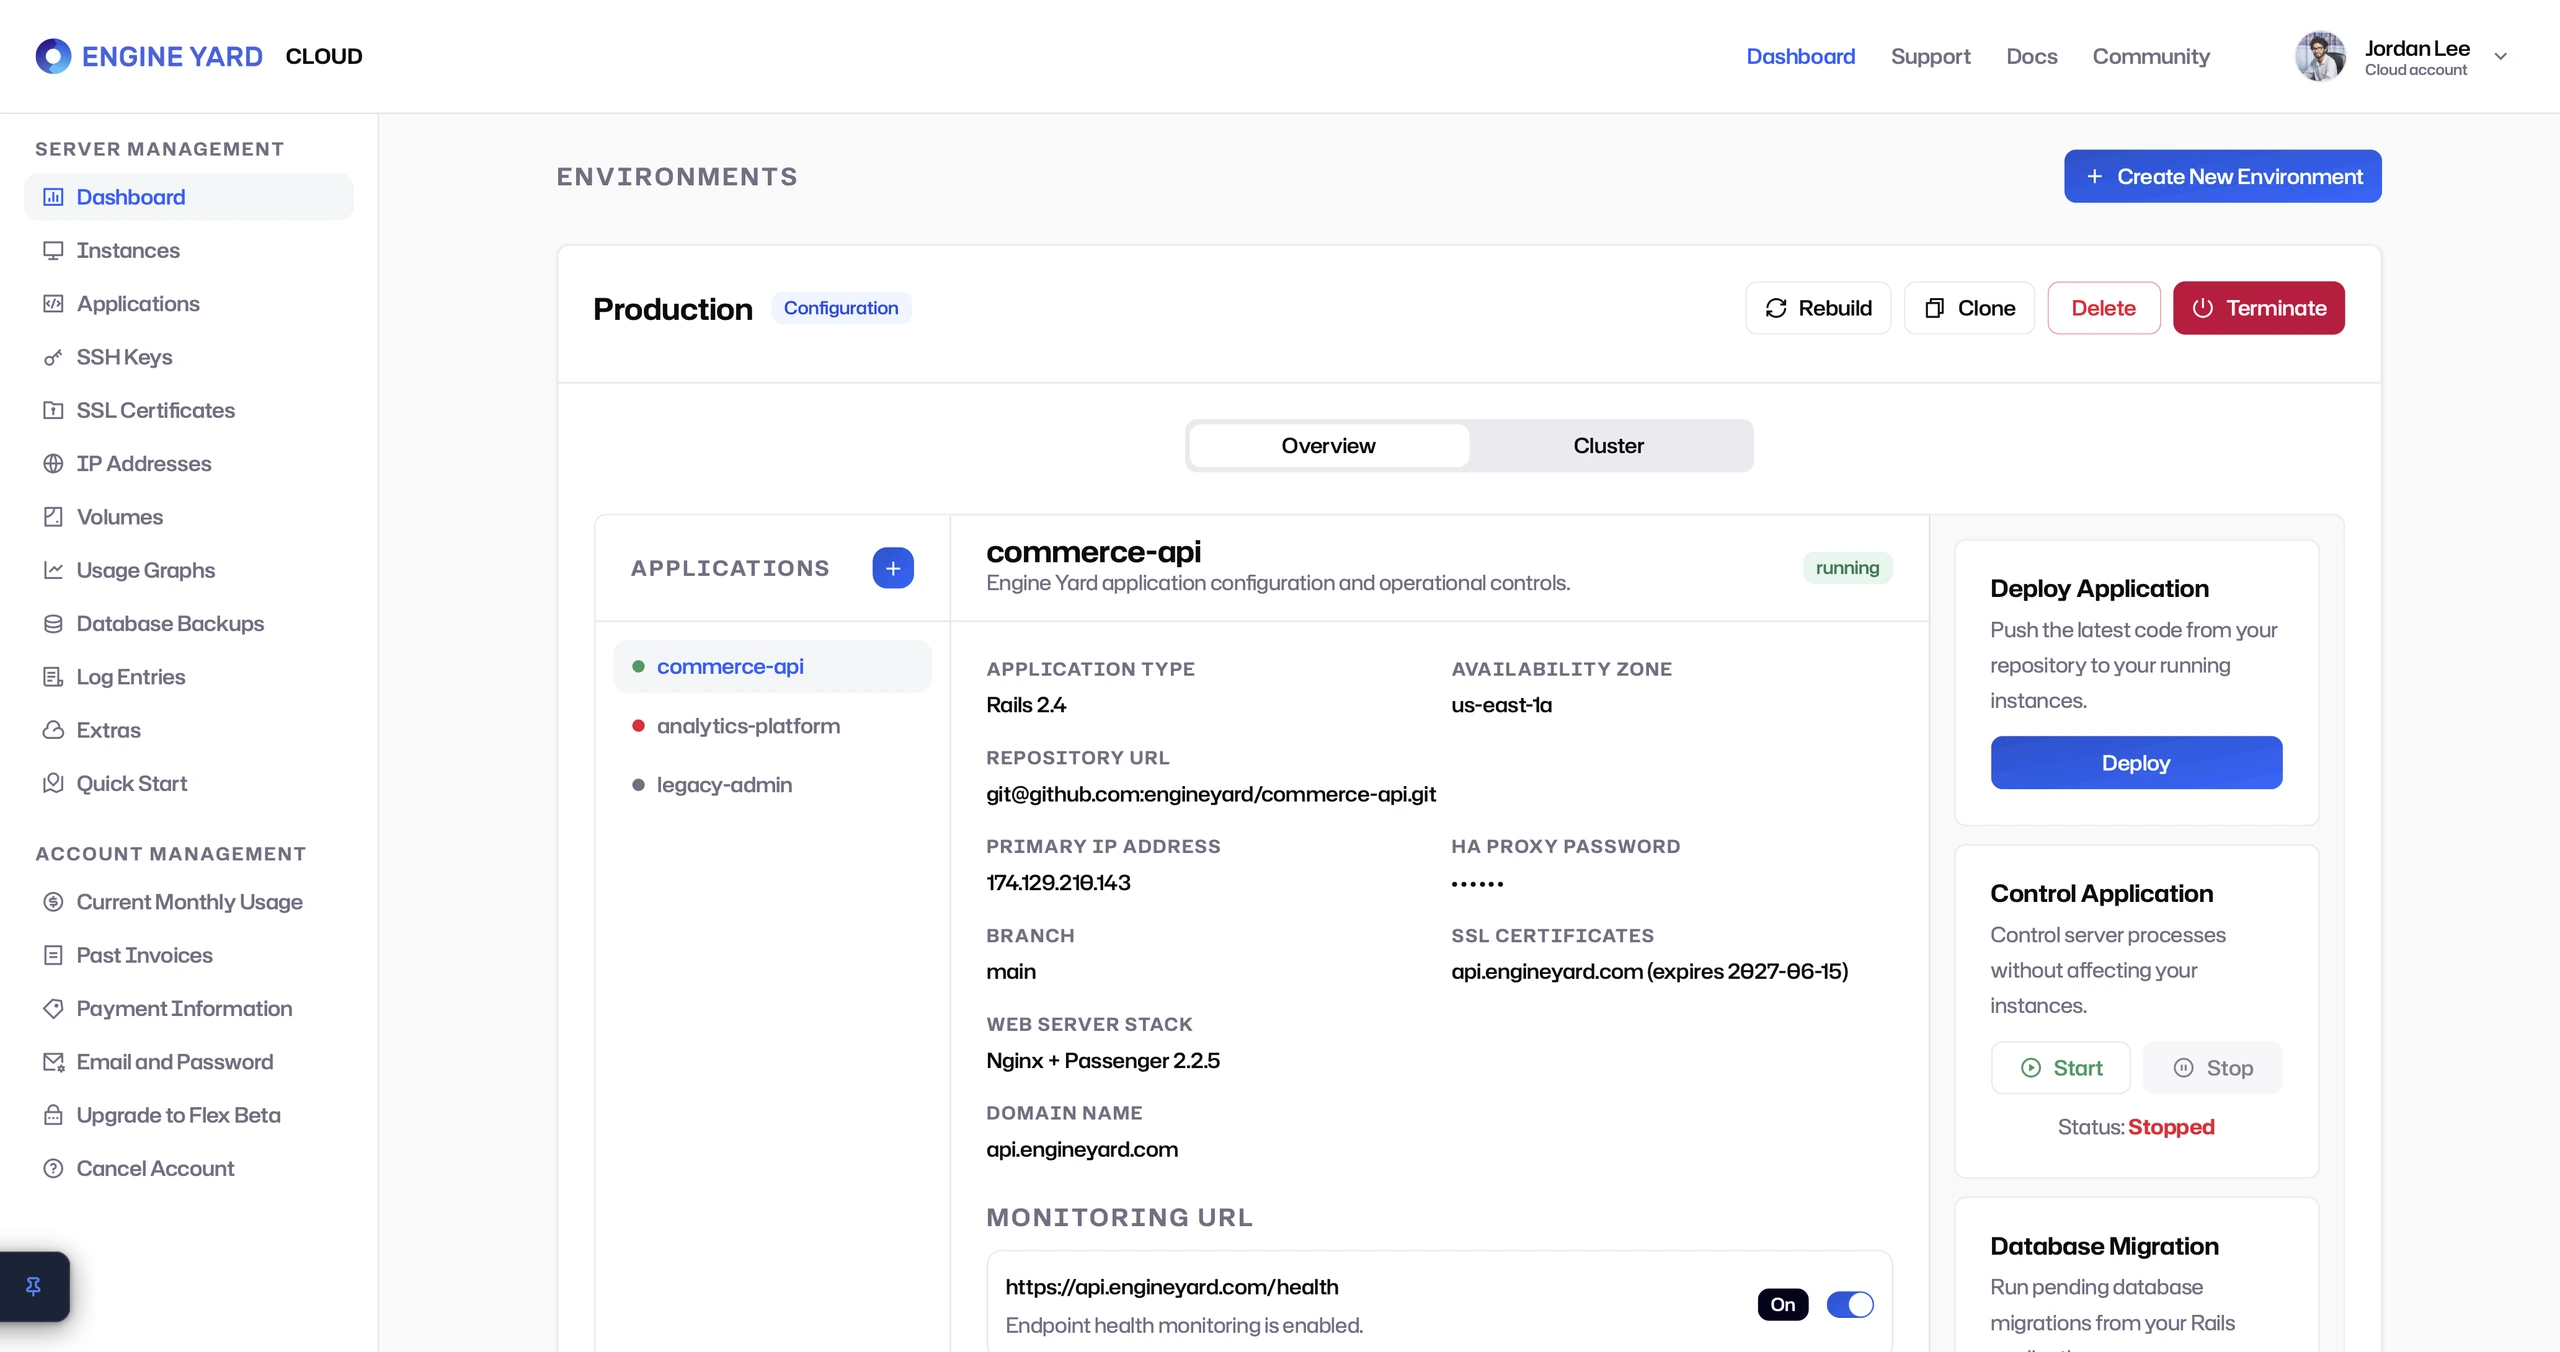
Task: Open the Configuration link next to Production
Action: click(x=841, y=308)
